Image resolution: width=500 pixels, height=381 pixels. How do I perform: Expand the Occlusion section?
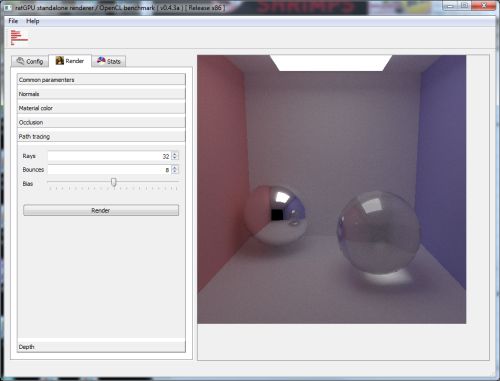click(101, 122)
